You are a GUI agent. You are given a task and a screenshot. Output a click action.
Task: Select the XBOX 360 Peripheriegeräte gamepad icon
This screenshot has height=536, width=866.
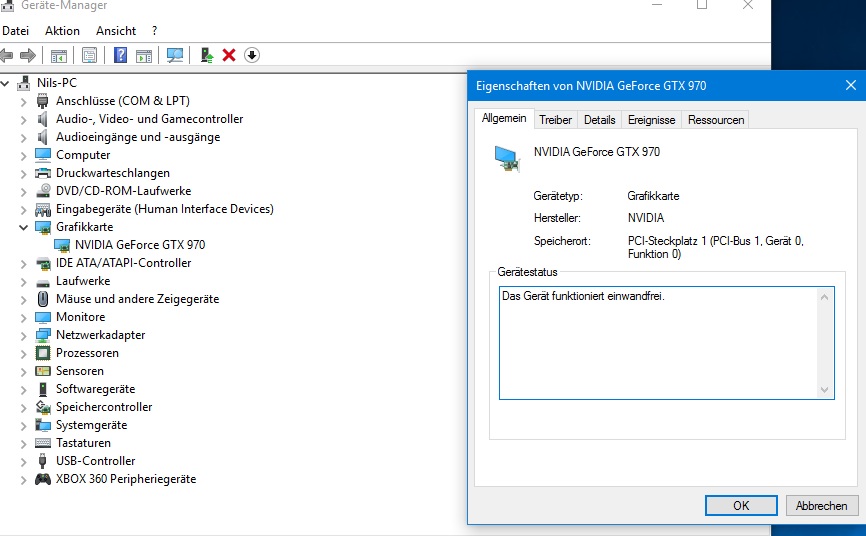coord(43,479)
